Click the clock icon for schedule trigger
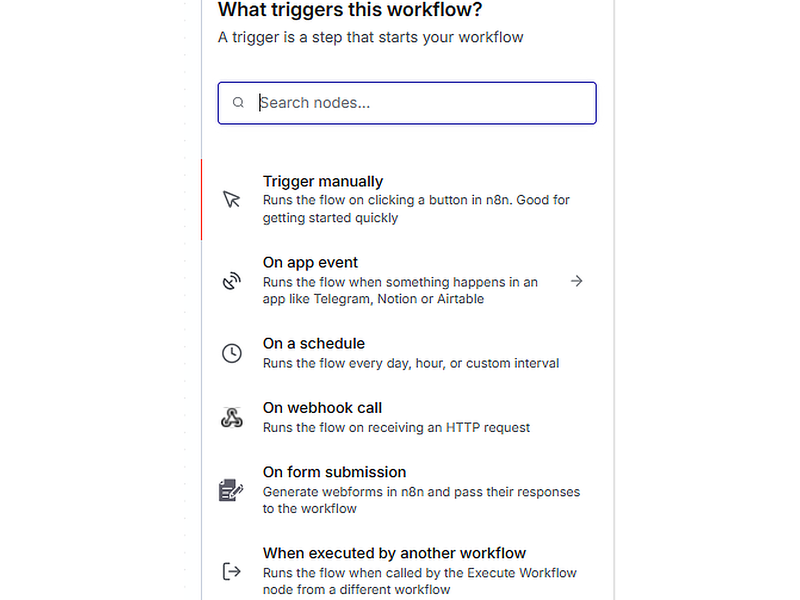The height and width of the screenshot is (600, 800). 232,353
